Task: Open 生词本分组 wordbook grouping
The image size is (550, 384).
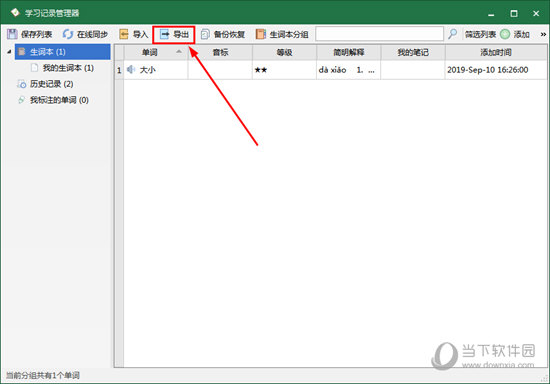Action: (x=282, y=34)
